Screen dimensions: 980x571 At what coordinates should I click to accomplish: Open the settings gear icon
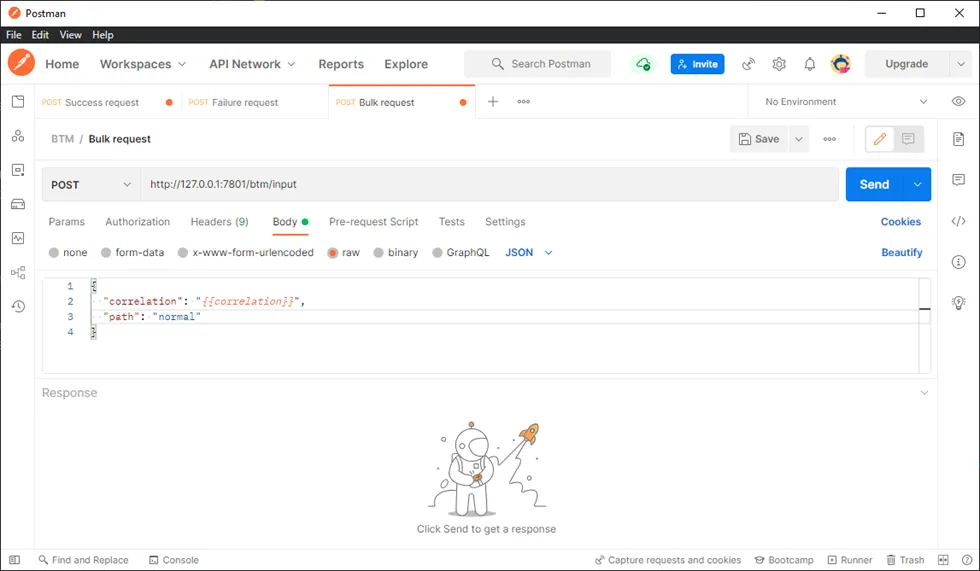779,64
